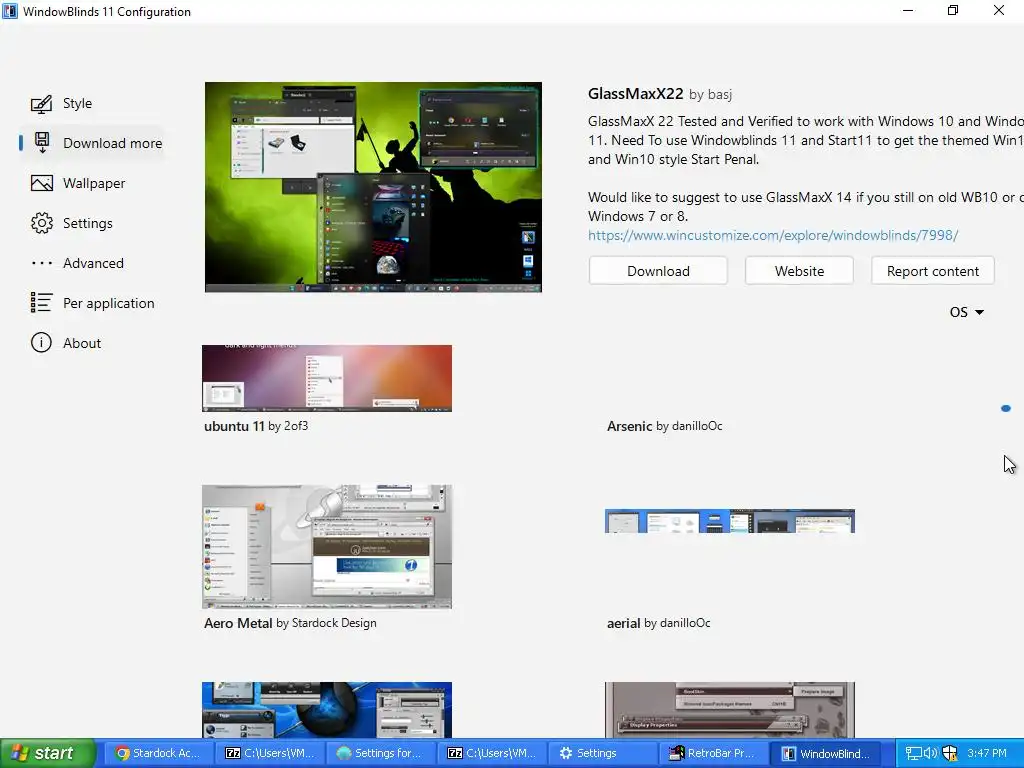The height and width of the screenshot is (768, 1024).
Task: Pick the blue orb skin thumbnail below Aero Metal
Action: coord(327,711)
